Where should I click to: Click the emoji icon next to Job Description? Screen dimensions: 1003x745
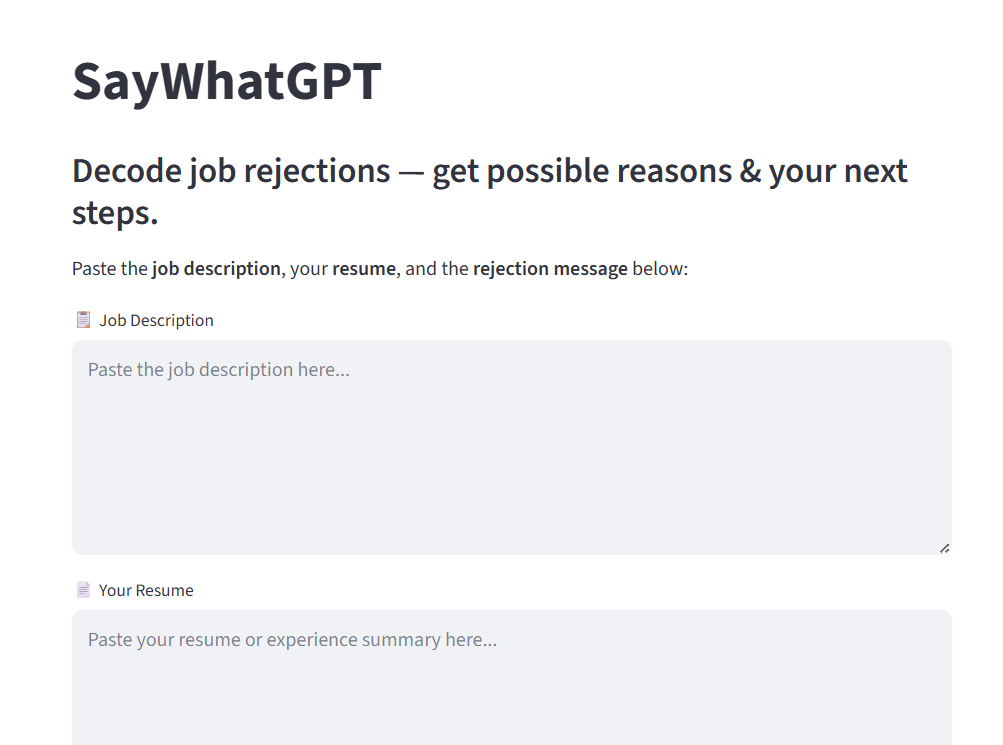(x=84, y=319)
